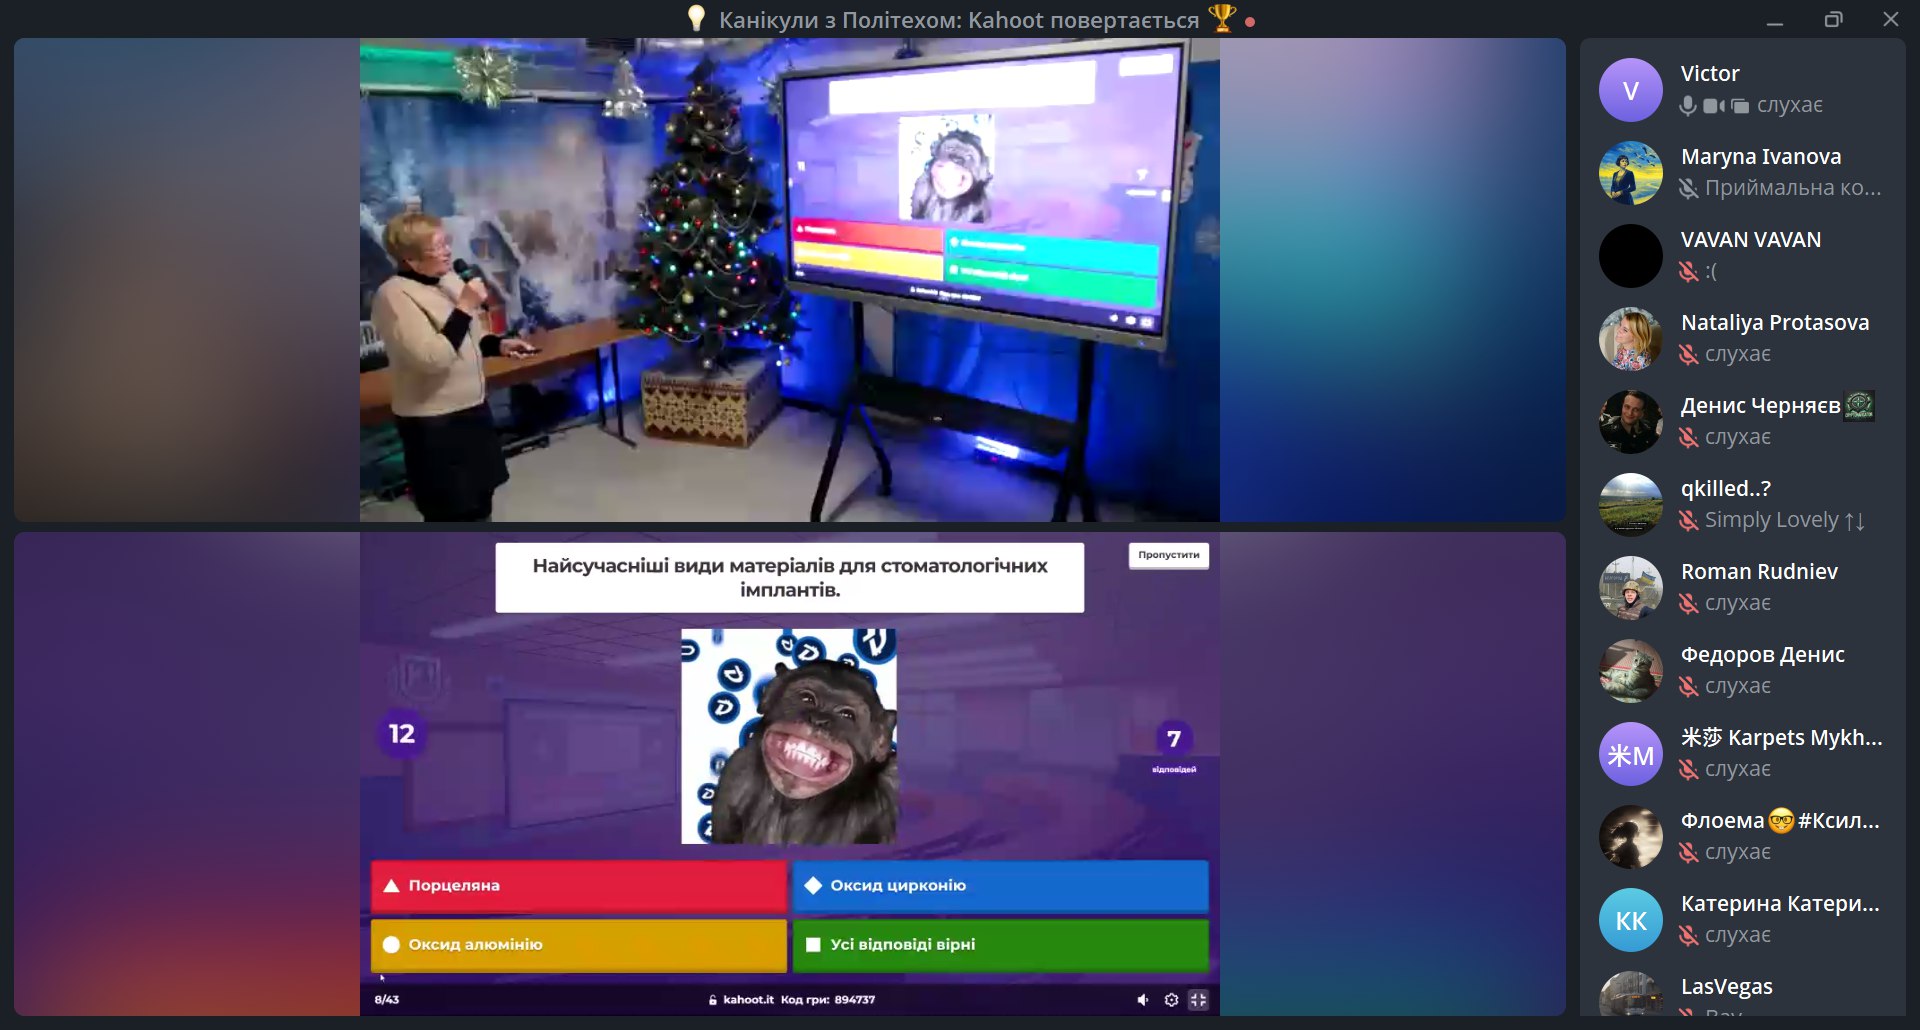1920x1030 pixels.
Task: Click Денис Черняєв's avatar photo
Action: point(1630,422)
